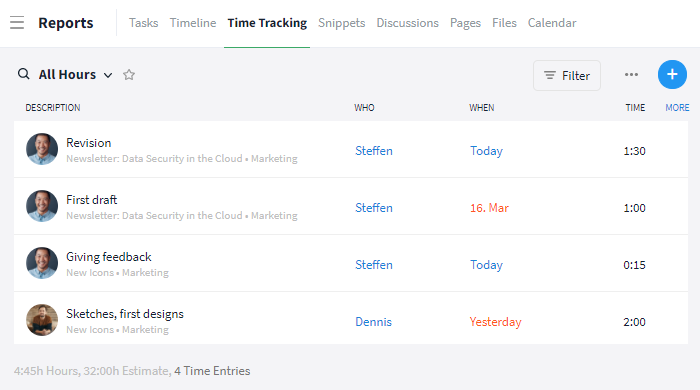Click Today date in Giving feedback row
Screen dimensions: 700x390
[486, 266]
